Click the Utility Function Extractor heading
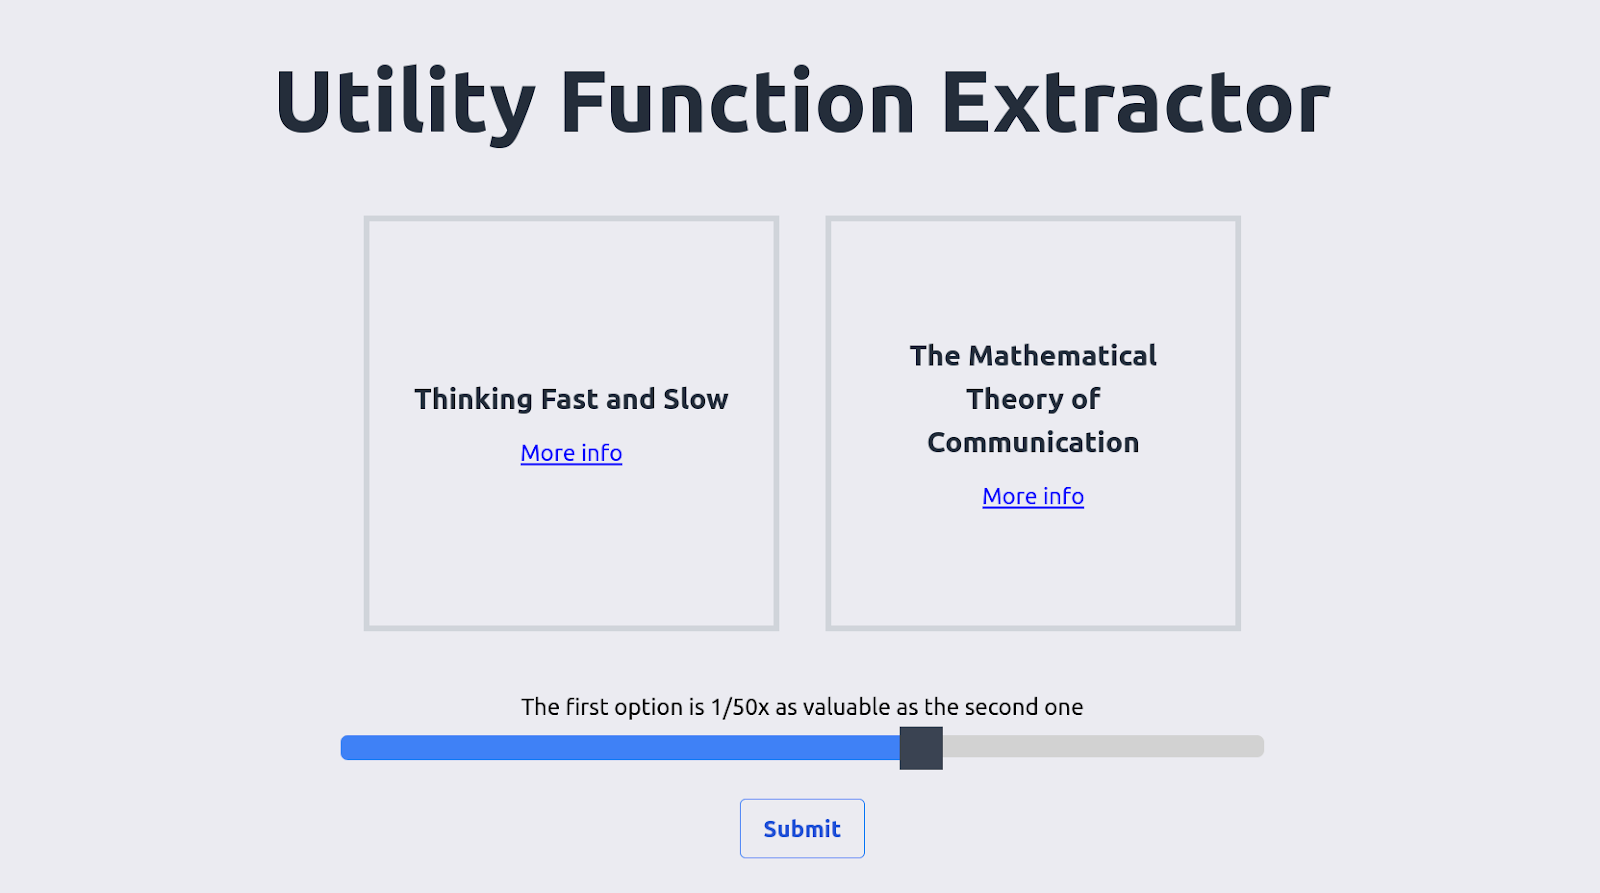1600x893 pixels. coord(802,102)
